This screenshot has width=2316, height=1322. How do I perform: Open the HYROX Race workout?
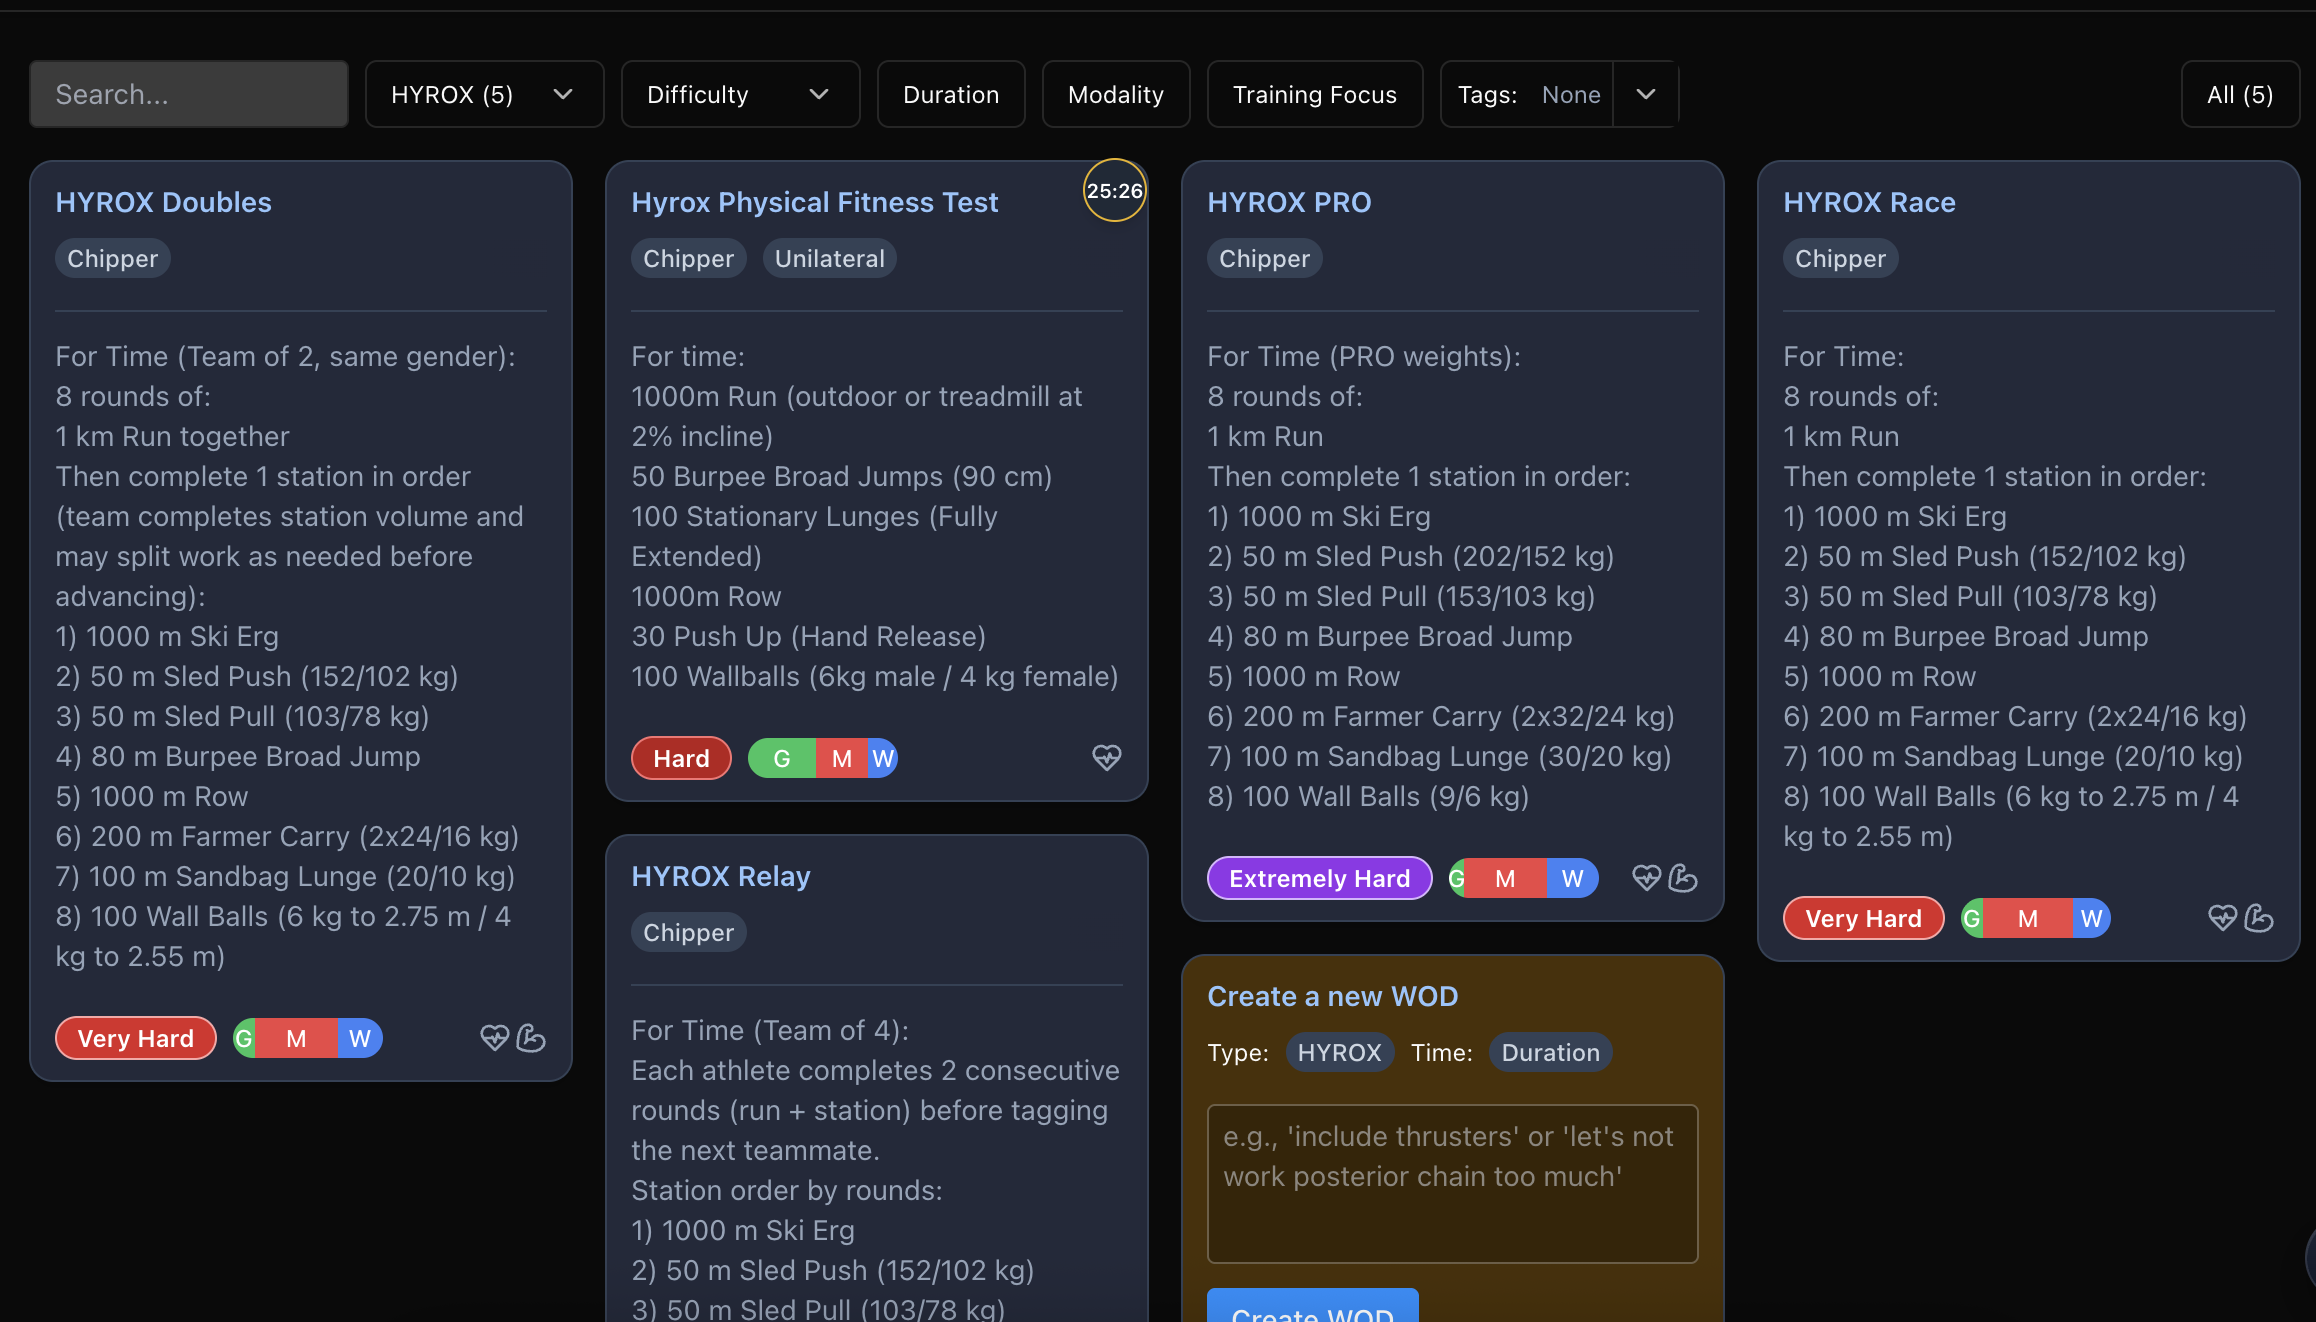(x=1869, y=202)
